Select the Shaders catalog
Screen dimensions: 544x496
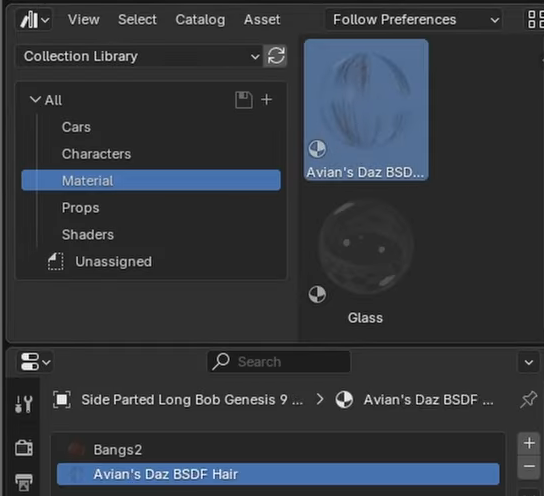pos(151,234)
